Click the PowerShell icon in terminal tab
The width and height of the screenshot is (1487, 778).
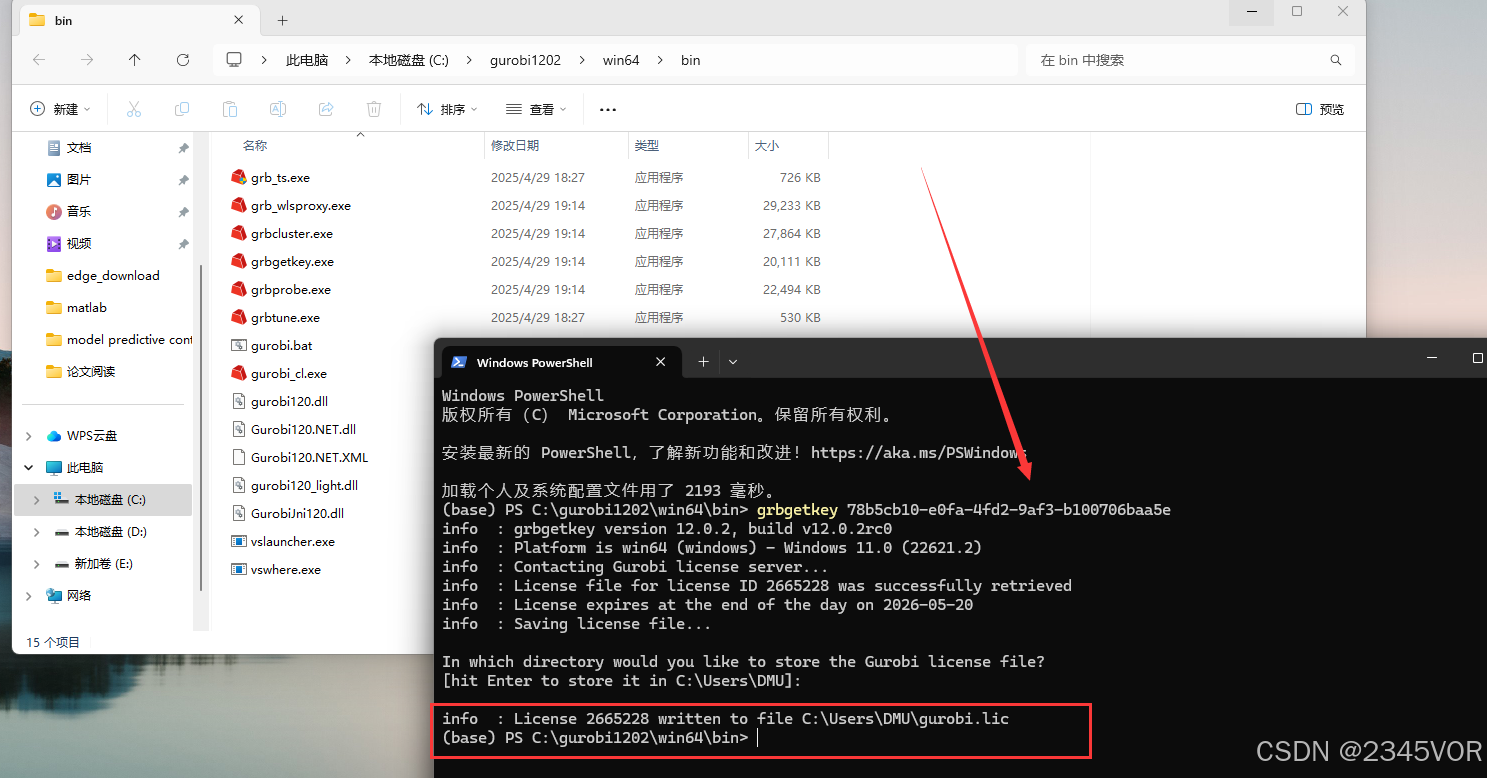click(x=459, y=362)
